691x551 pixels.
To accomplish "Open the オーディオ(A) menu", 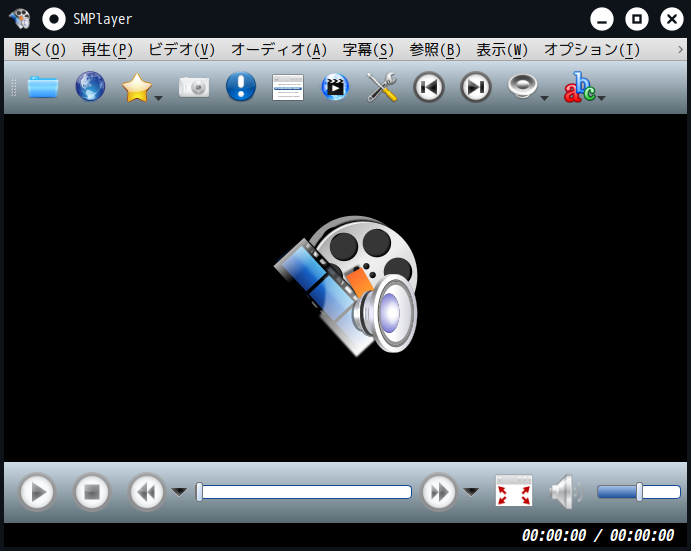I will 279,50.
